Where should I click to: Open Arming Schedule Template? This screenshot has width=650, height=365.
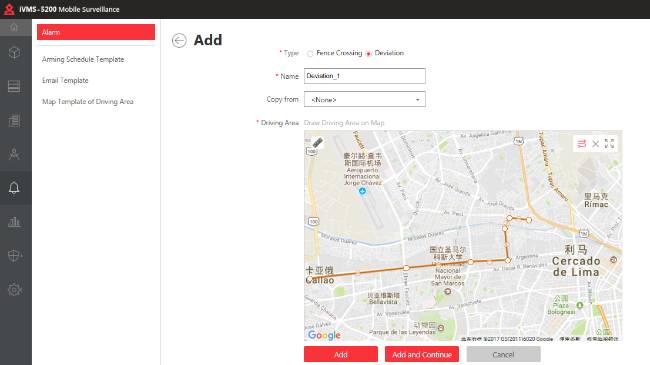(x=83, y=59)
